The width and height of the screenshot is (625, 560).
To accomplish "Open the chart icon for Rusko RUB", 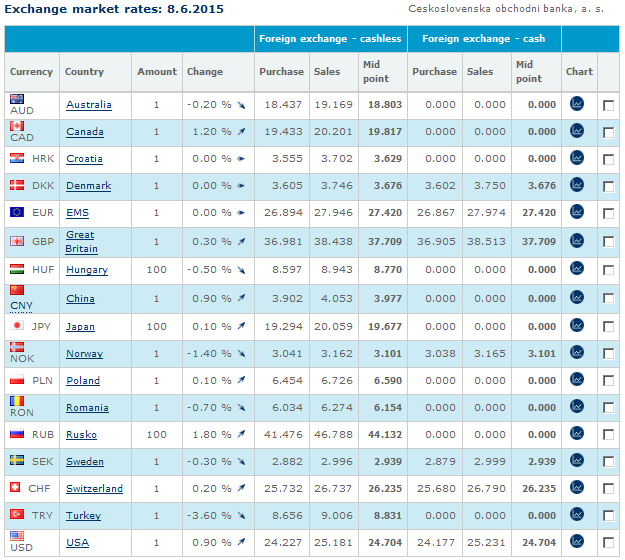I will click(x=577, y=434).
